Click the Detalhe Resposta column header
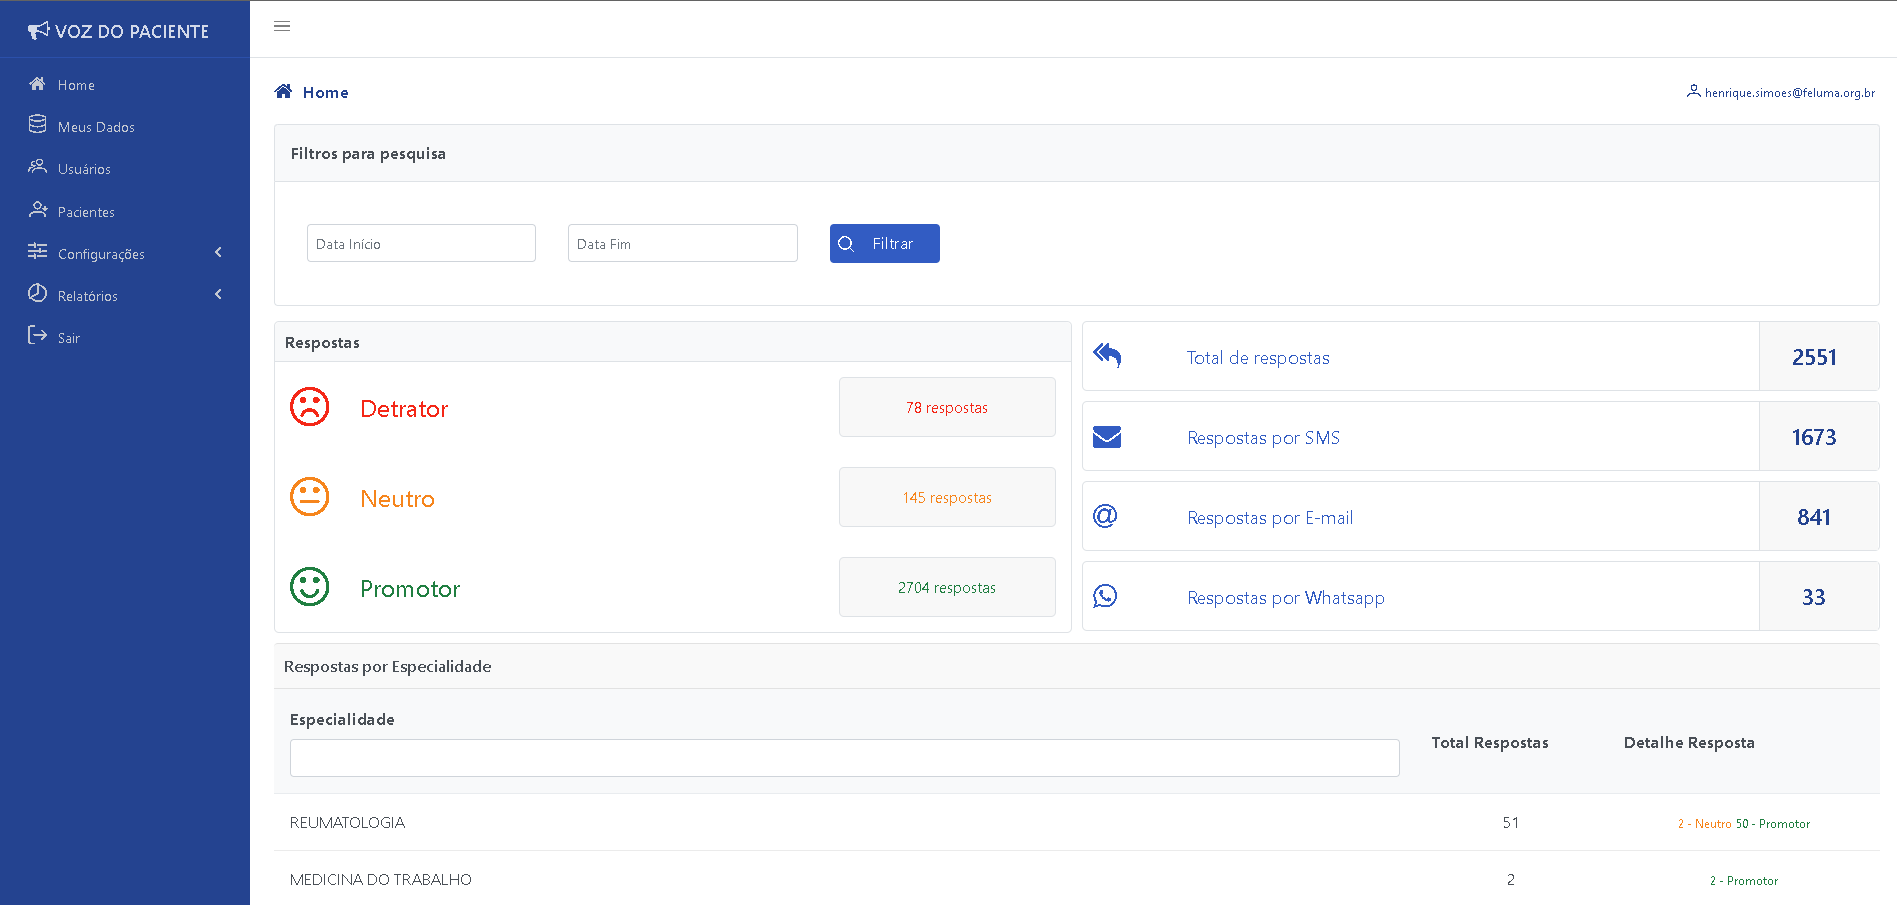1897x905 pixels. [1689, 742]
